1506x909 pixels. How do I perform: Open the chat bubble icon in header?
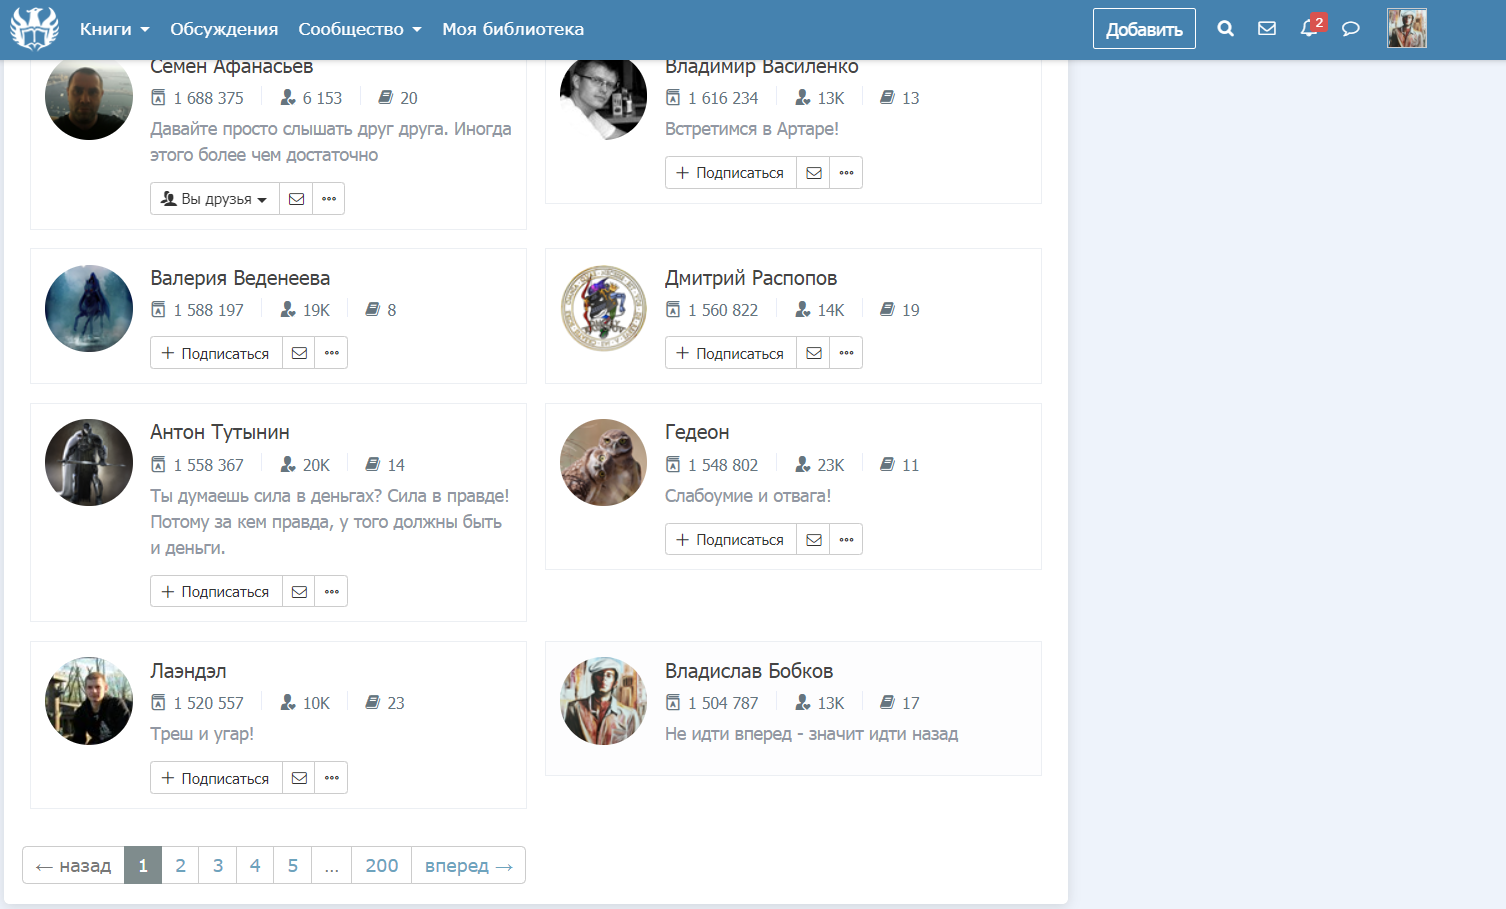[x=1350, y=29]
